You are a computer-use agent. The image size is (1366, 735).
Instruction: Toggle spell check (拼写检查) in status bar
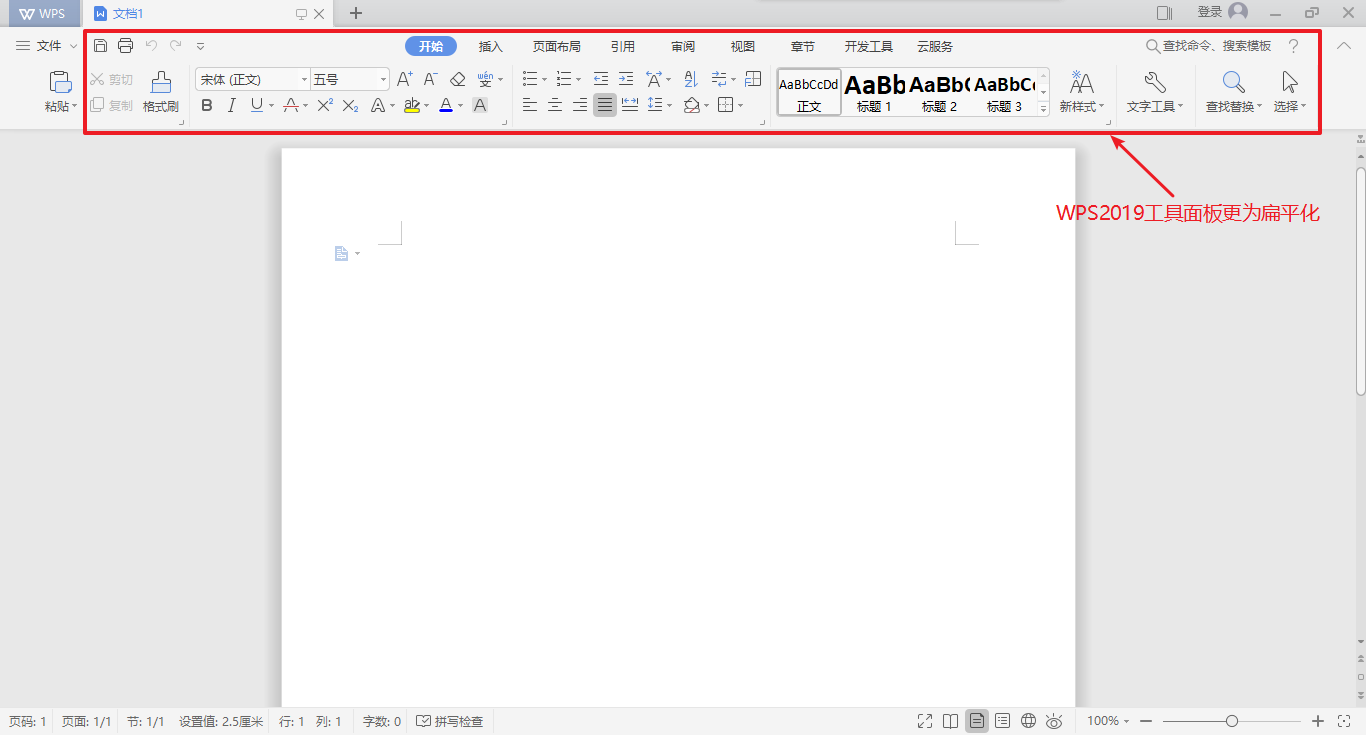(450, 721)
